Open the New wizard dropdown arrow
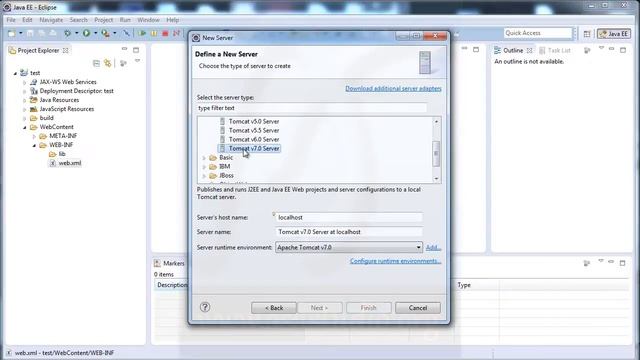 pos(20,33)
